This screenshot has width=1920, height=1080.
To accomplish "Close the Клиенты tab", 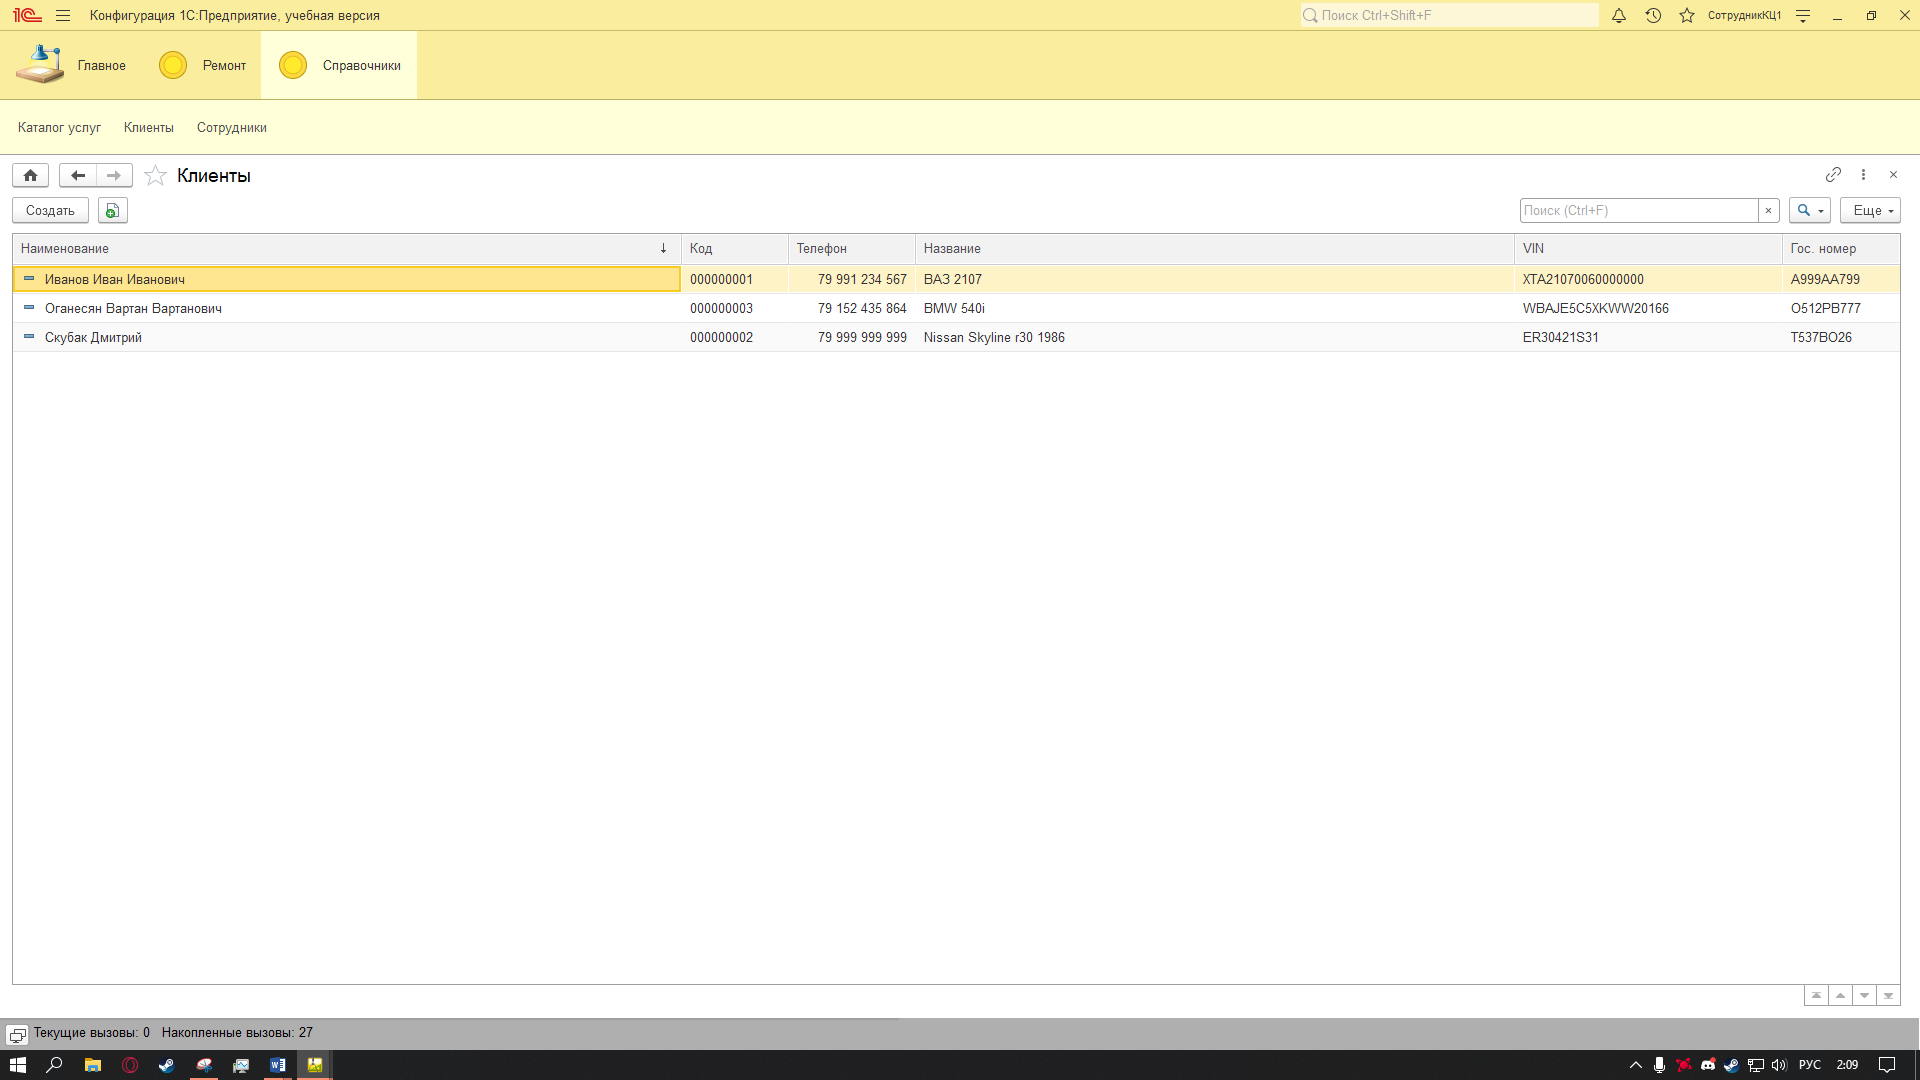I will click(1893, 175).
